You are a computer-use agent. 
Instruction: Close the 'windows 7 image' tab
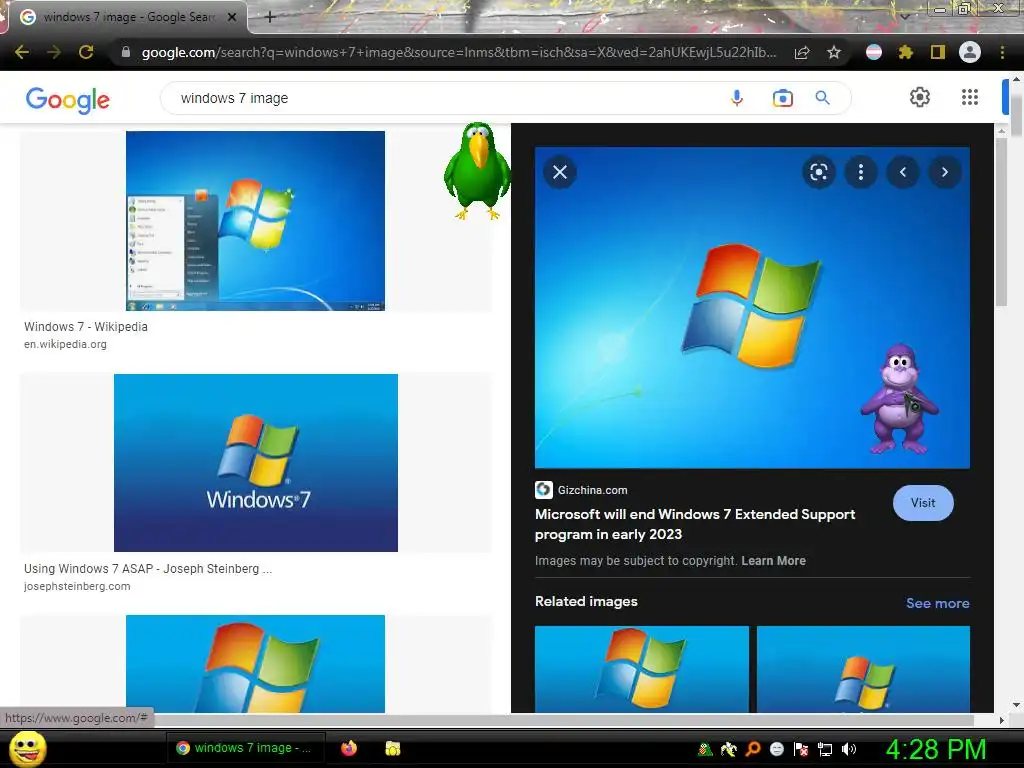point(232,17)
